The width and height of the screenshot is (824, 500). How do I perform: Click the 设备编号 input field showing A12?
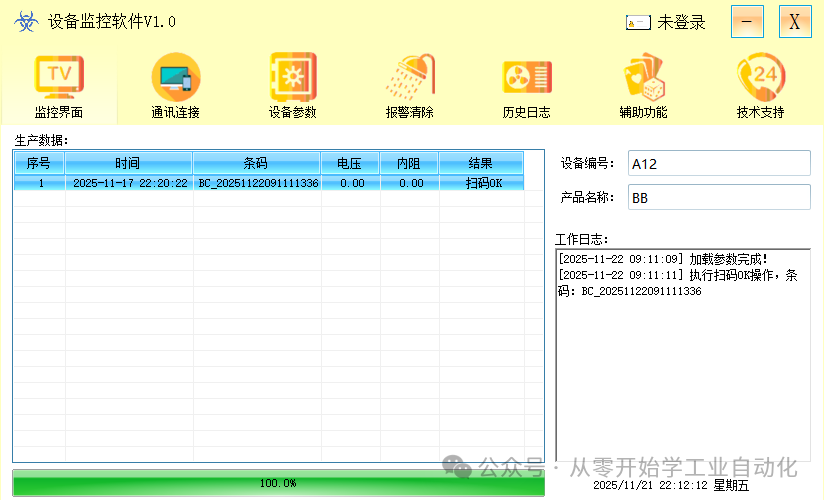(x=719, y=164)
